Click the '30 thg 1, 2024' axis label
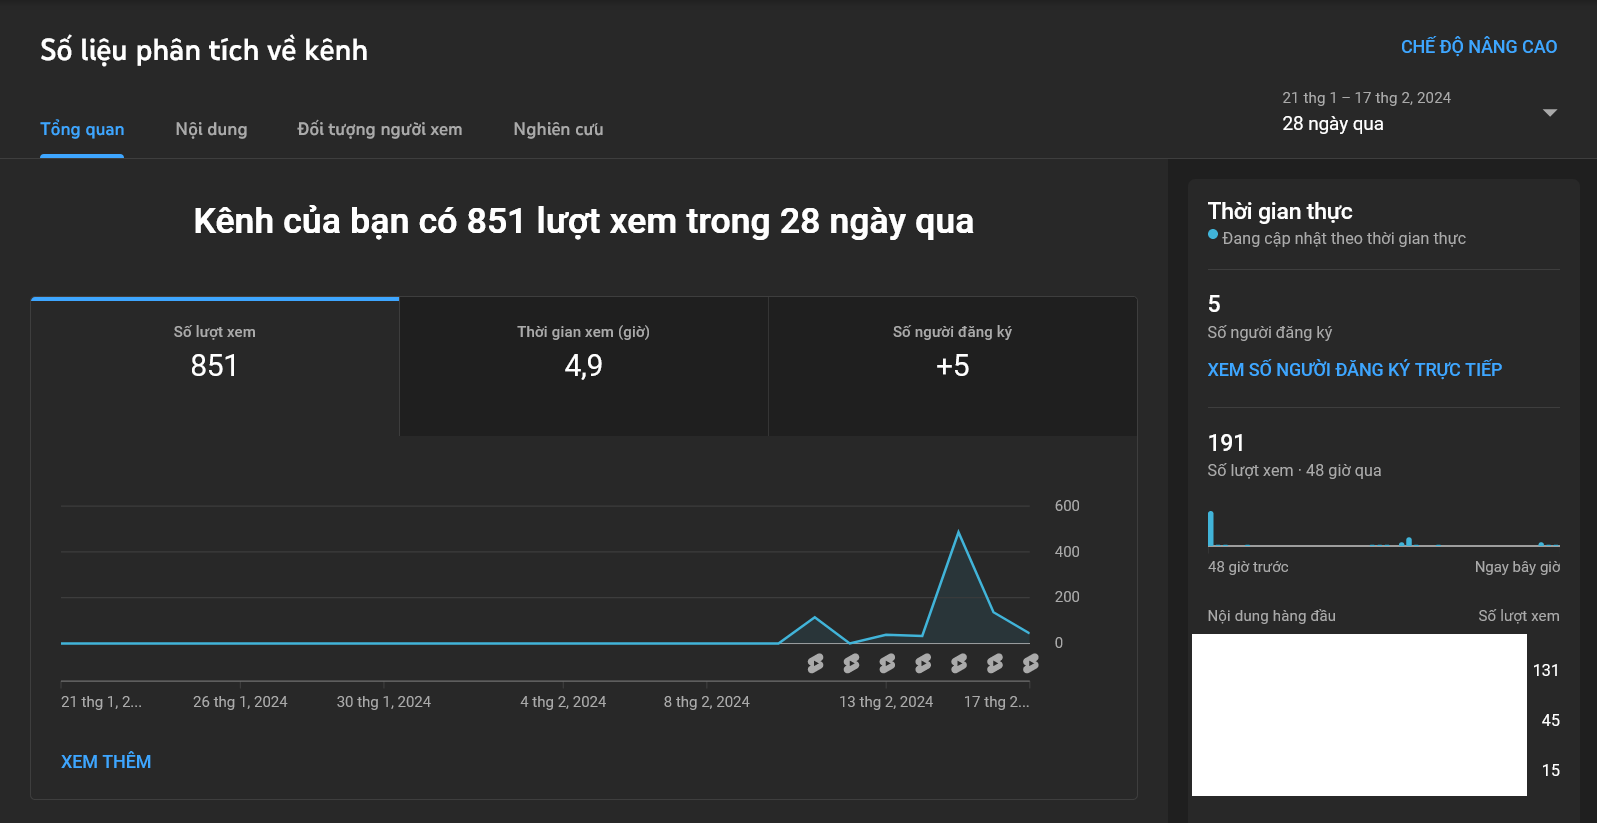Viewport: 1597px width, 823px height. (x=384, y=702)
